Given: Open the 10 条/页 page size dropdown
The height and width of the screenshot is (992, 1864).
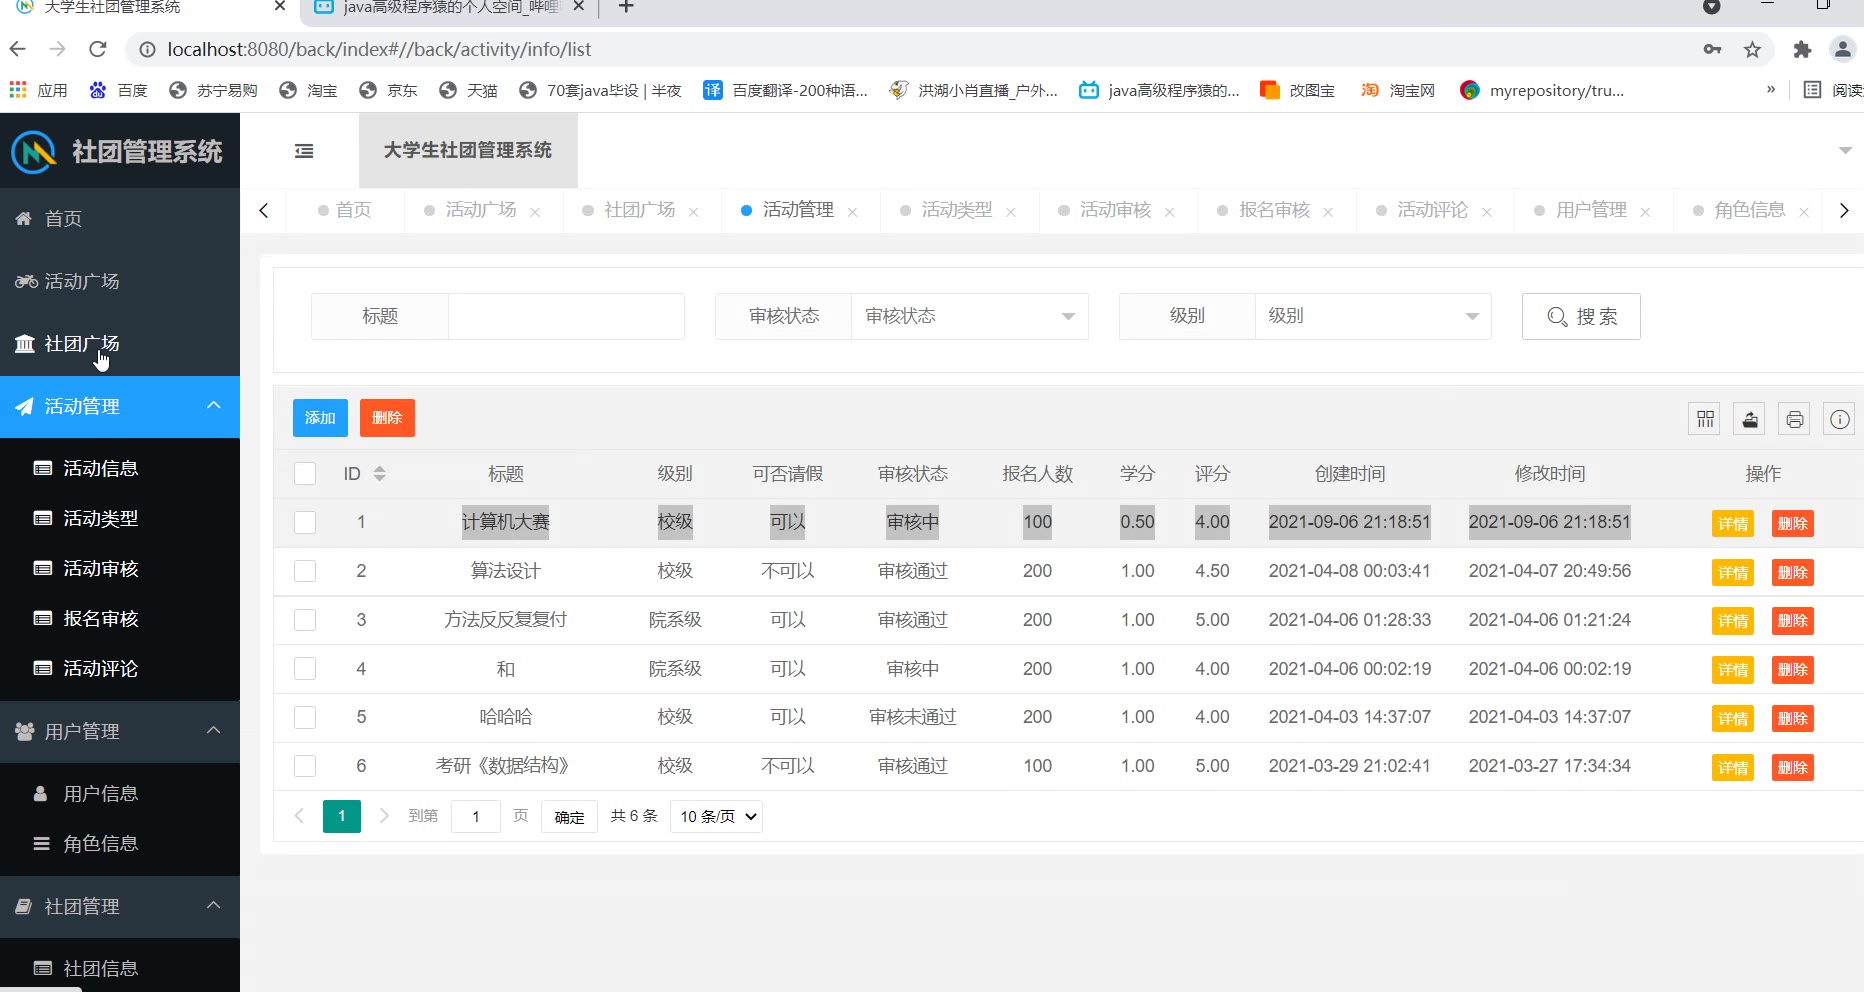Looking at the screenshot, I should (717, 817).
